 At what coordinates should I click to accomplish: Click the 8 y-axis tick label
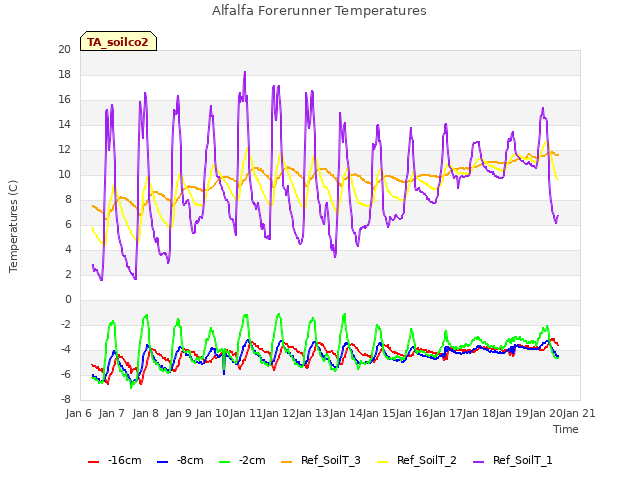pos(68,200)
